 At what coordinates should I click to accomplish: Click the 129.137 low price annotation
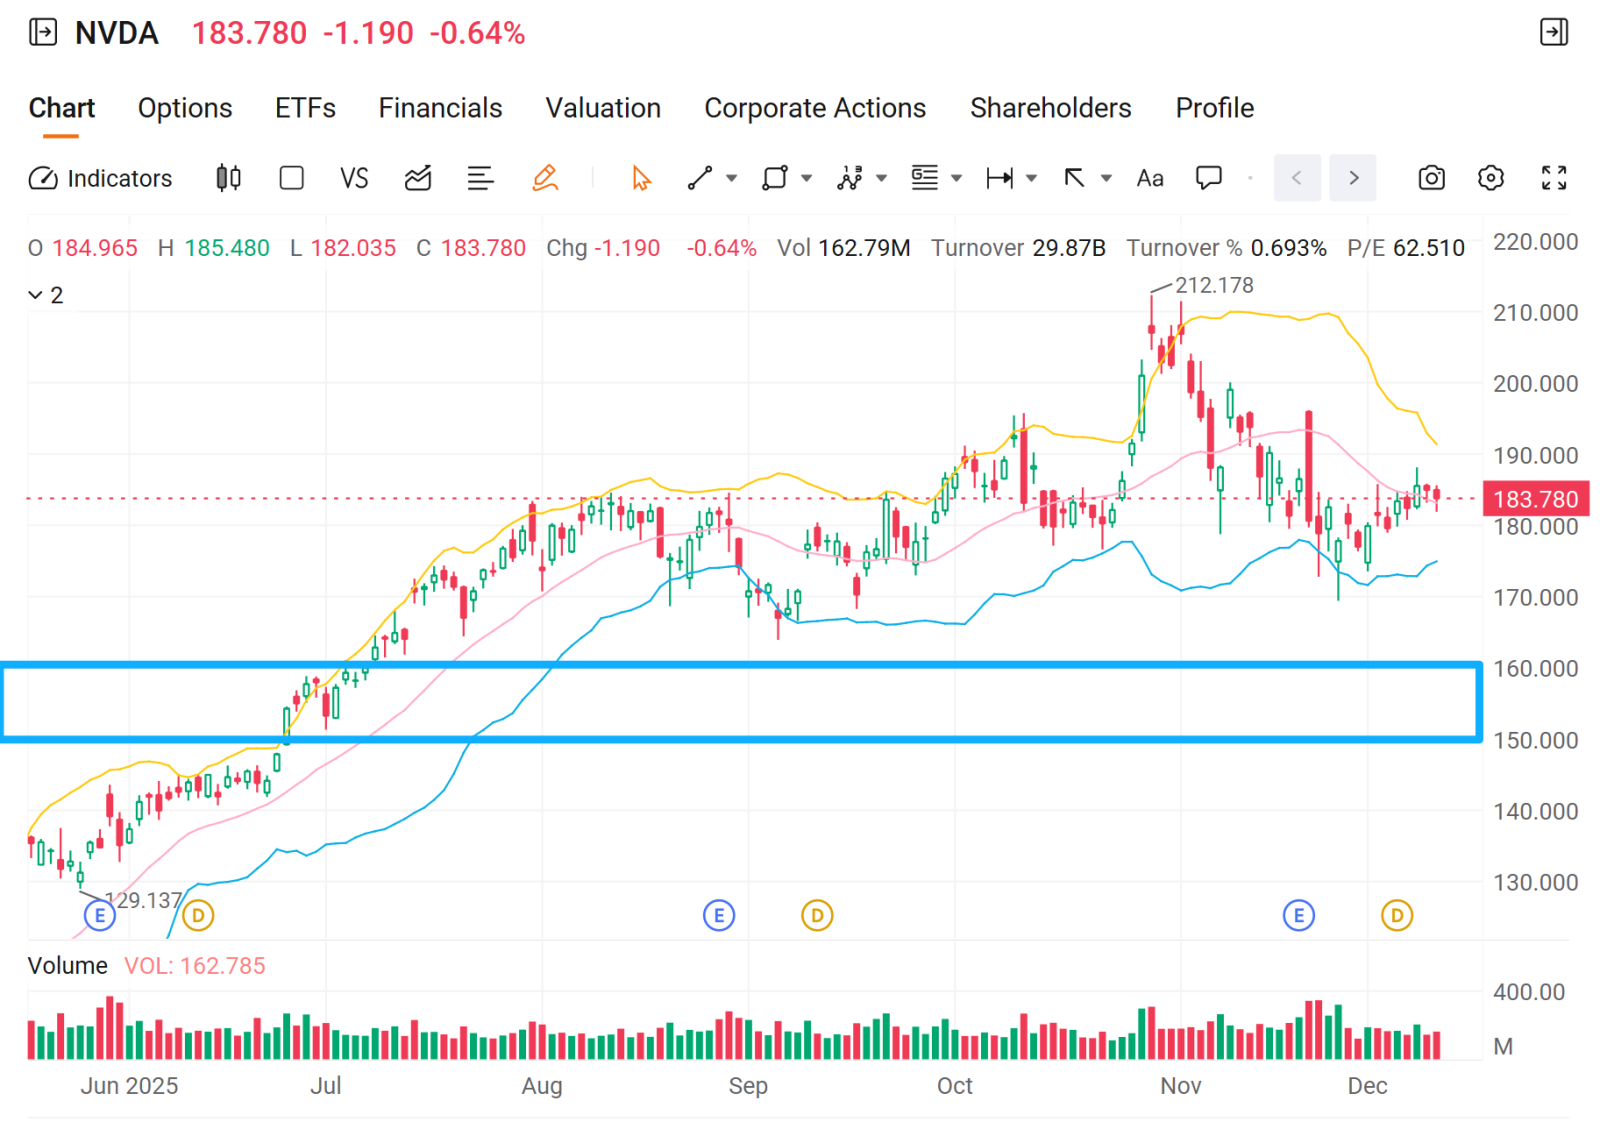pyautogui.click(x=144, y=900)
